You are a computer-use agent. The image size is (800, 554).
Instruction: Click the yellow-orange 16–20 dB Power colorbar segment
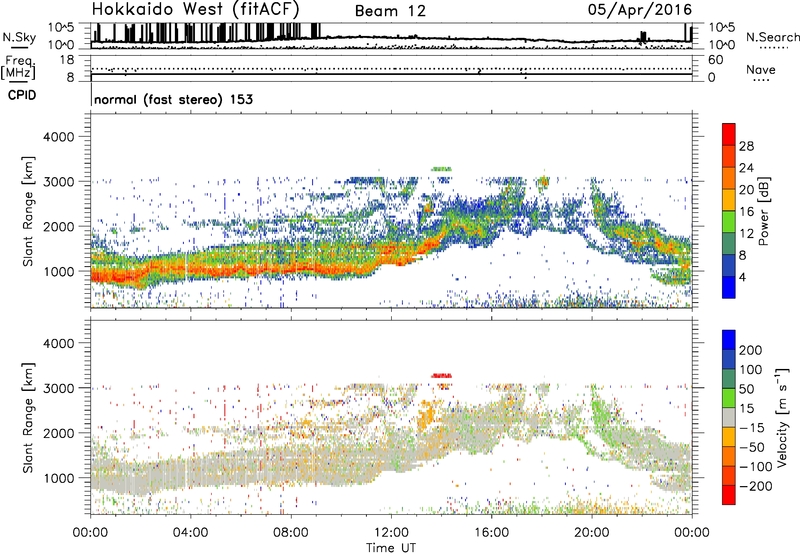[729, 199]
